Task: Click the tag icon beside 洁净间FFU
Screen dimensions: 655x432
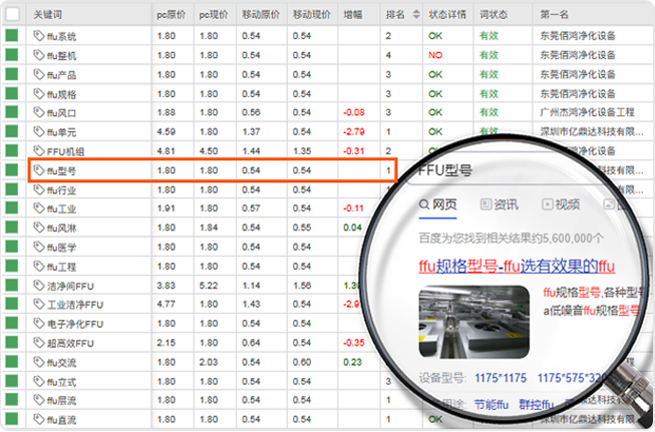Action: [x=39, y=286]
